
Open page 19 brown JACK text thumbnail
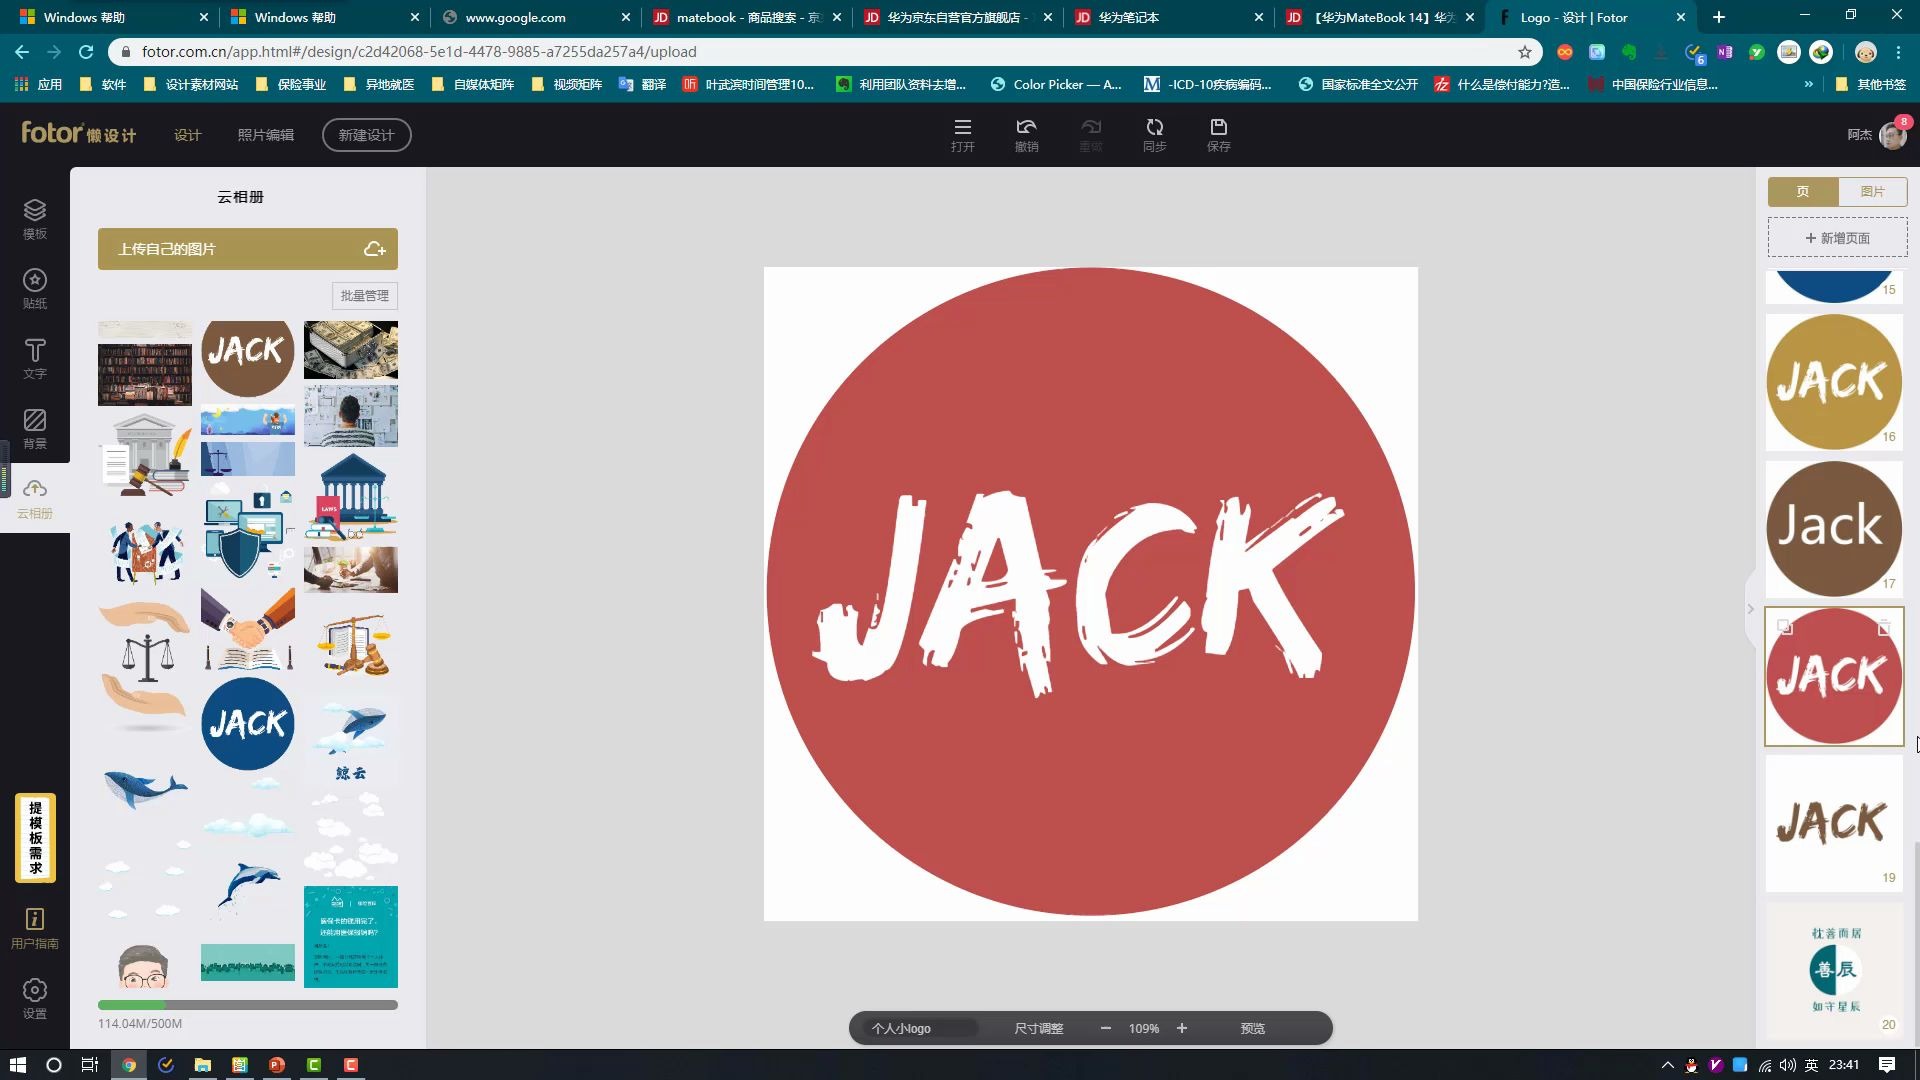pos(1834,823)
